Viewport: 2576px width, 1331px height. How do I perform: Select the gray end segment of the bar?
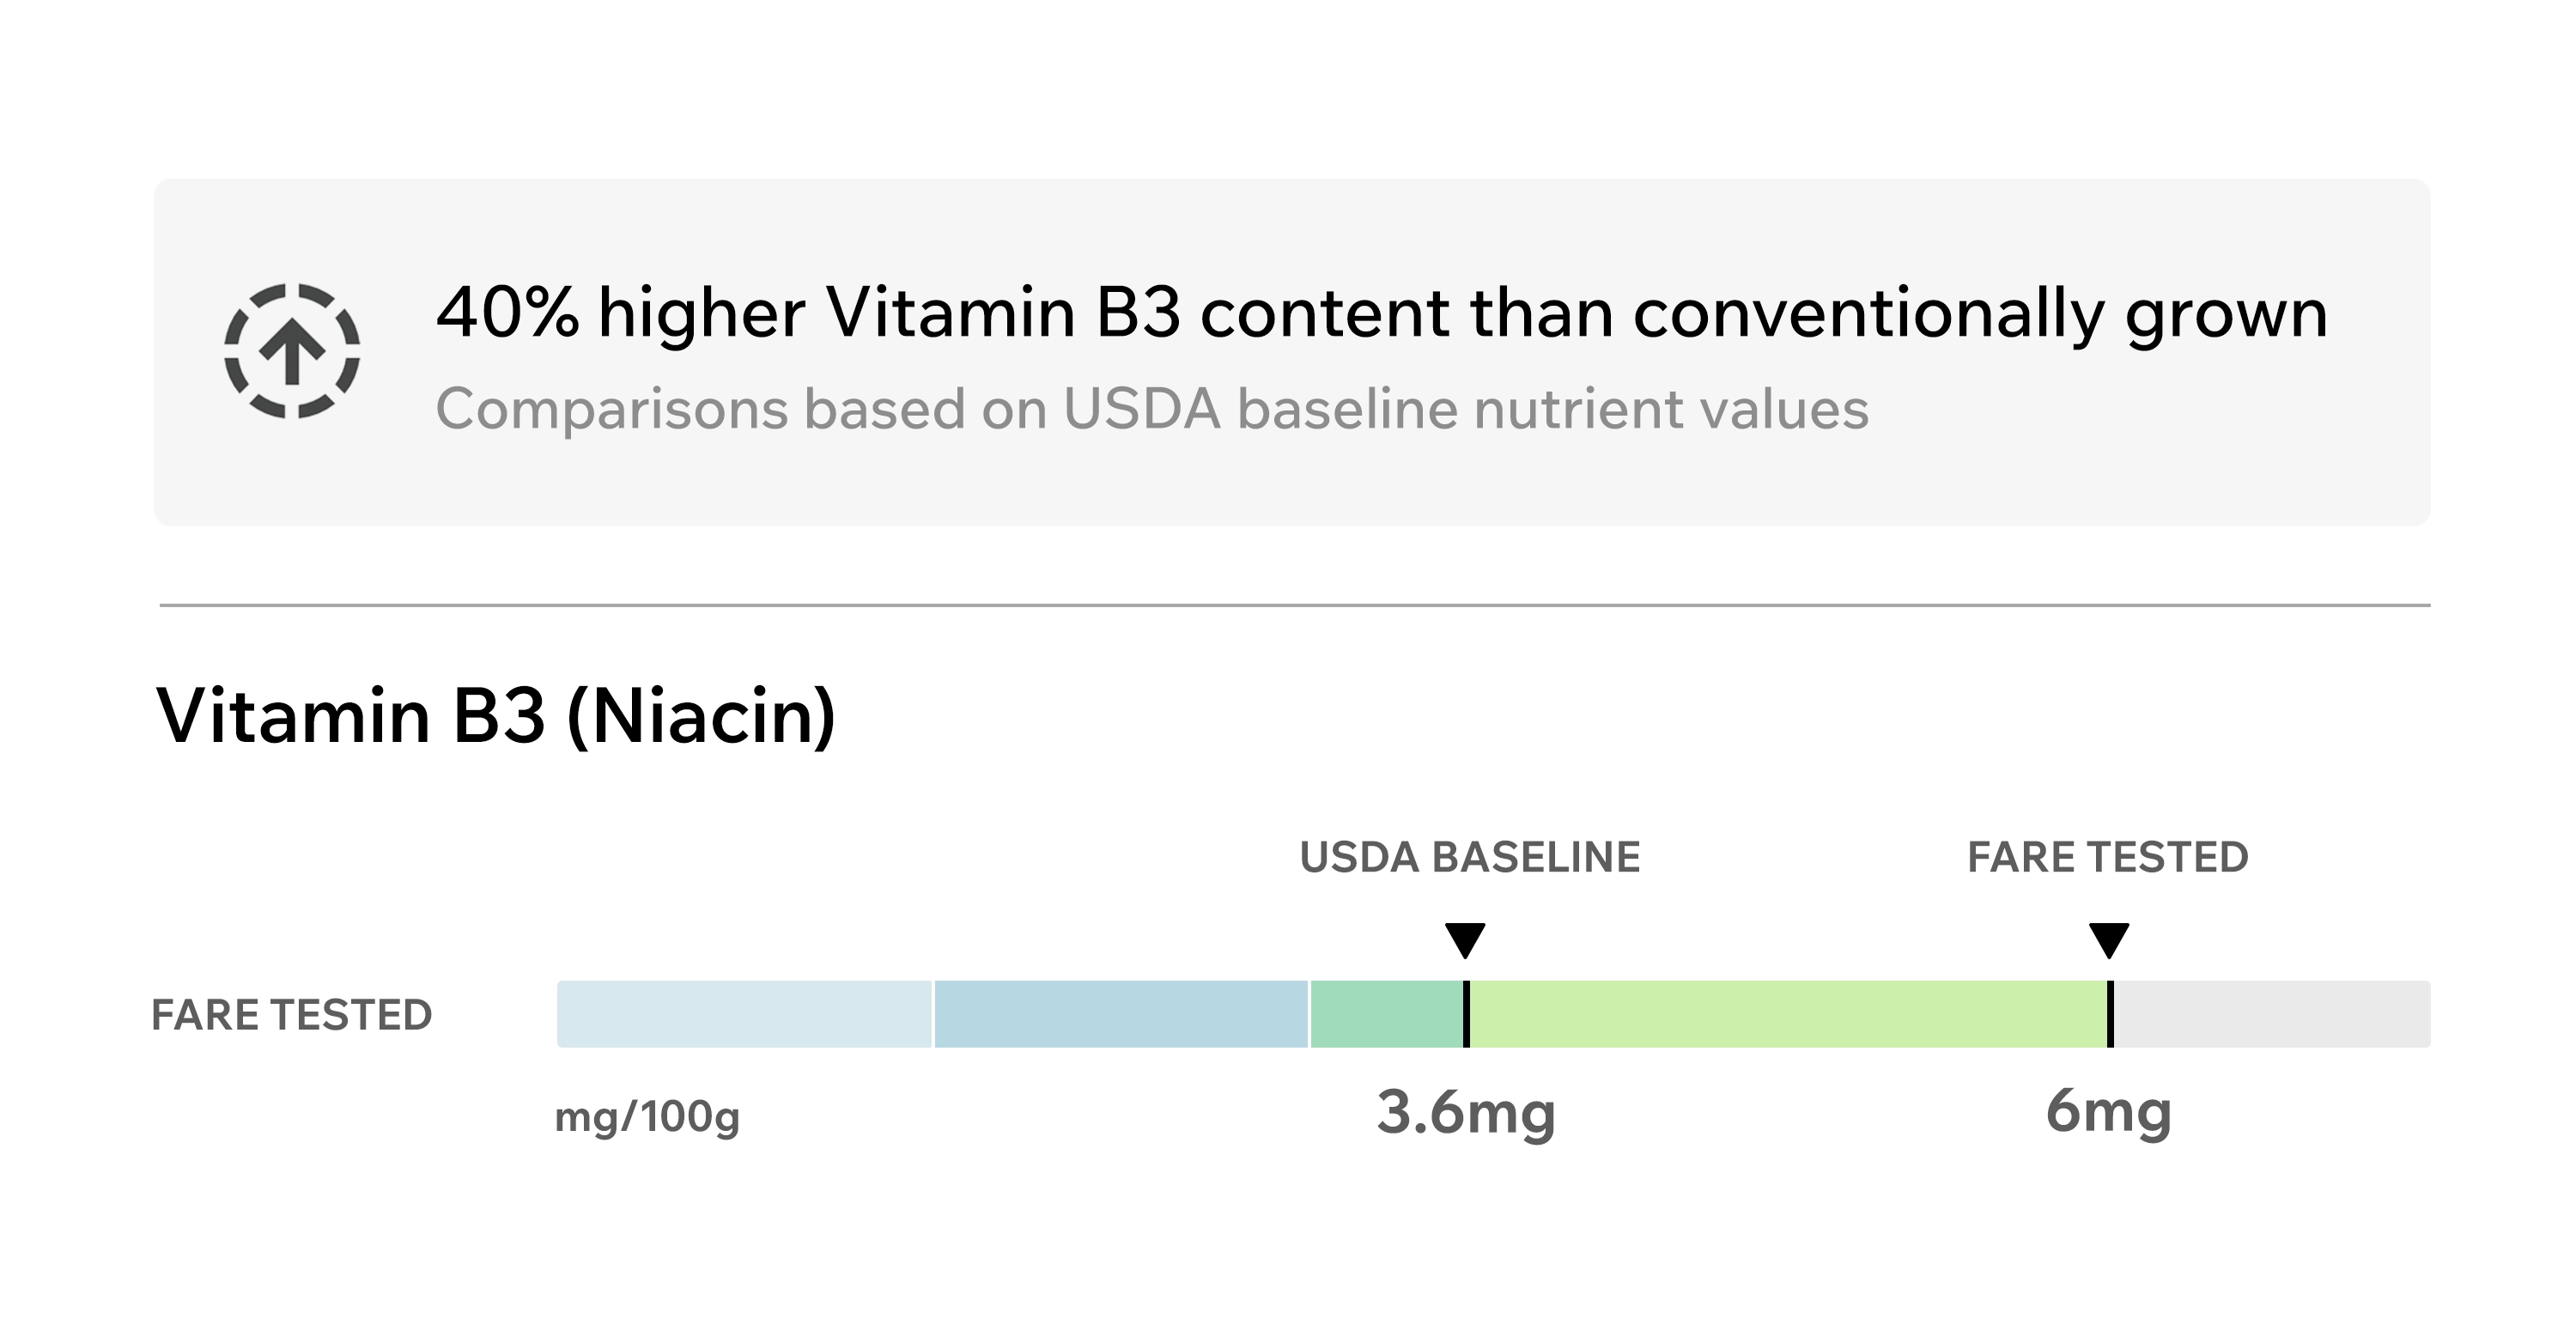coord(2272,1014)
